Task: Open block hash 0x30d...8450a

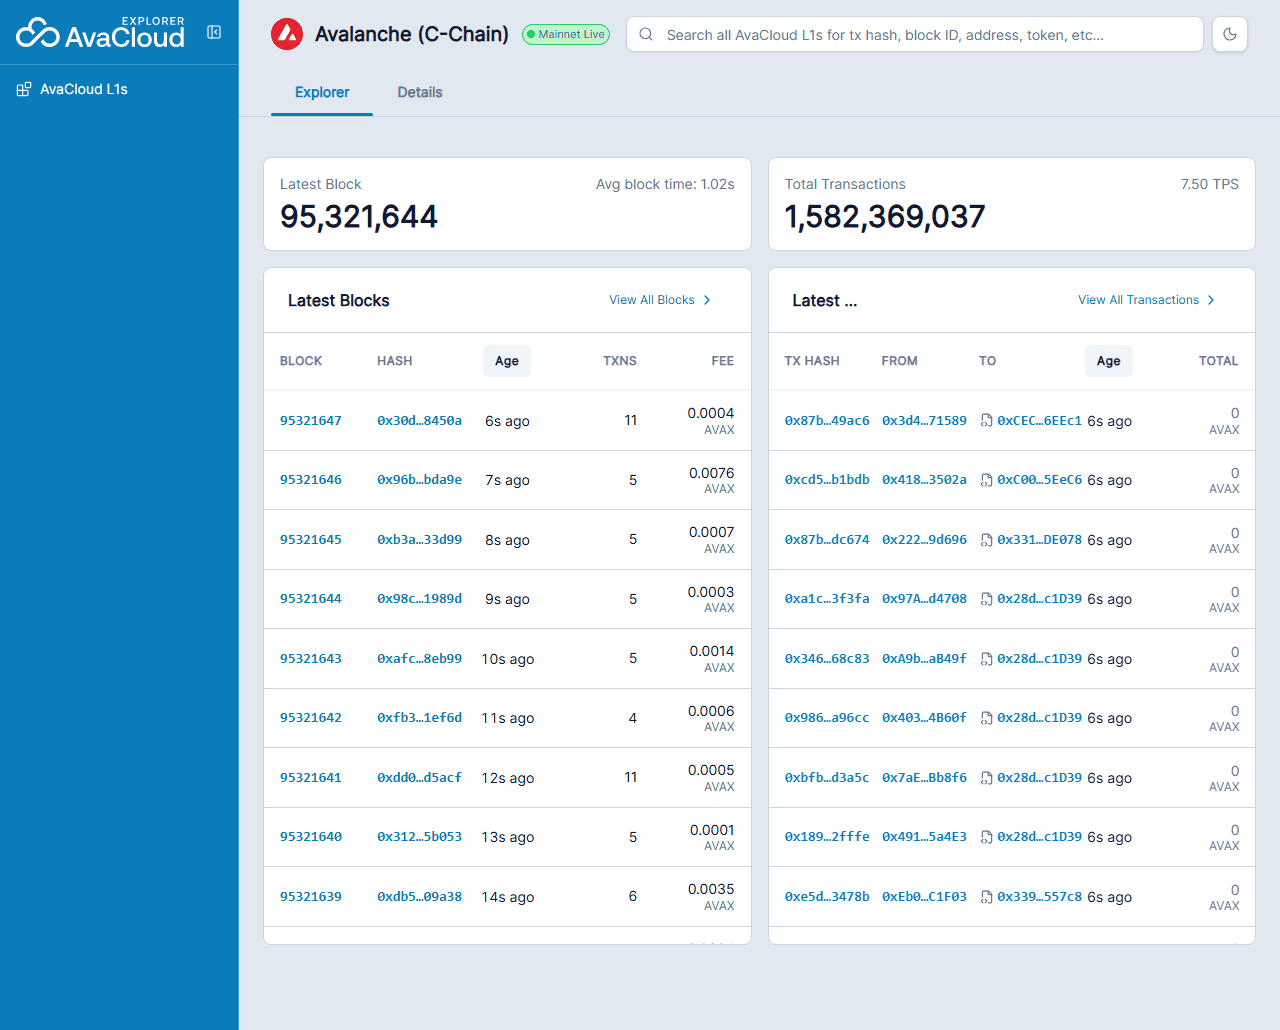Action: click(x=419, y=421)
